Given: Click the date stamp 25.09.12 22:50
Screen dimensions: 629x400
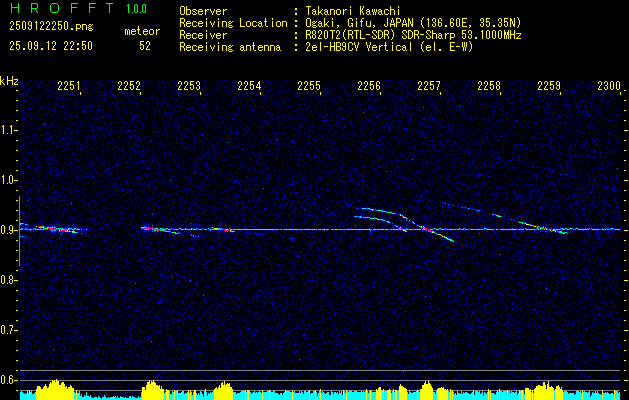Looking at the screenshot, I should click(51, 46).
